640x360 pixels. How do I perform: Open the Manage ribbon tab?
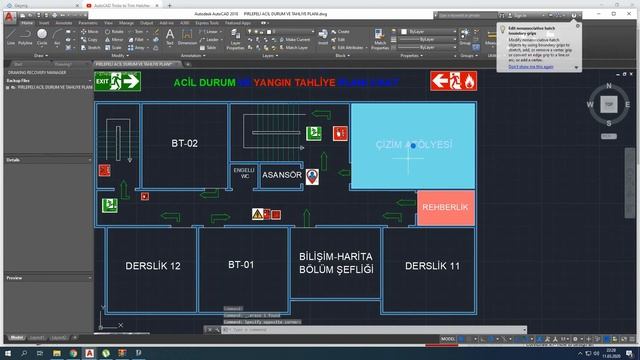126,23
